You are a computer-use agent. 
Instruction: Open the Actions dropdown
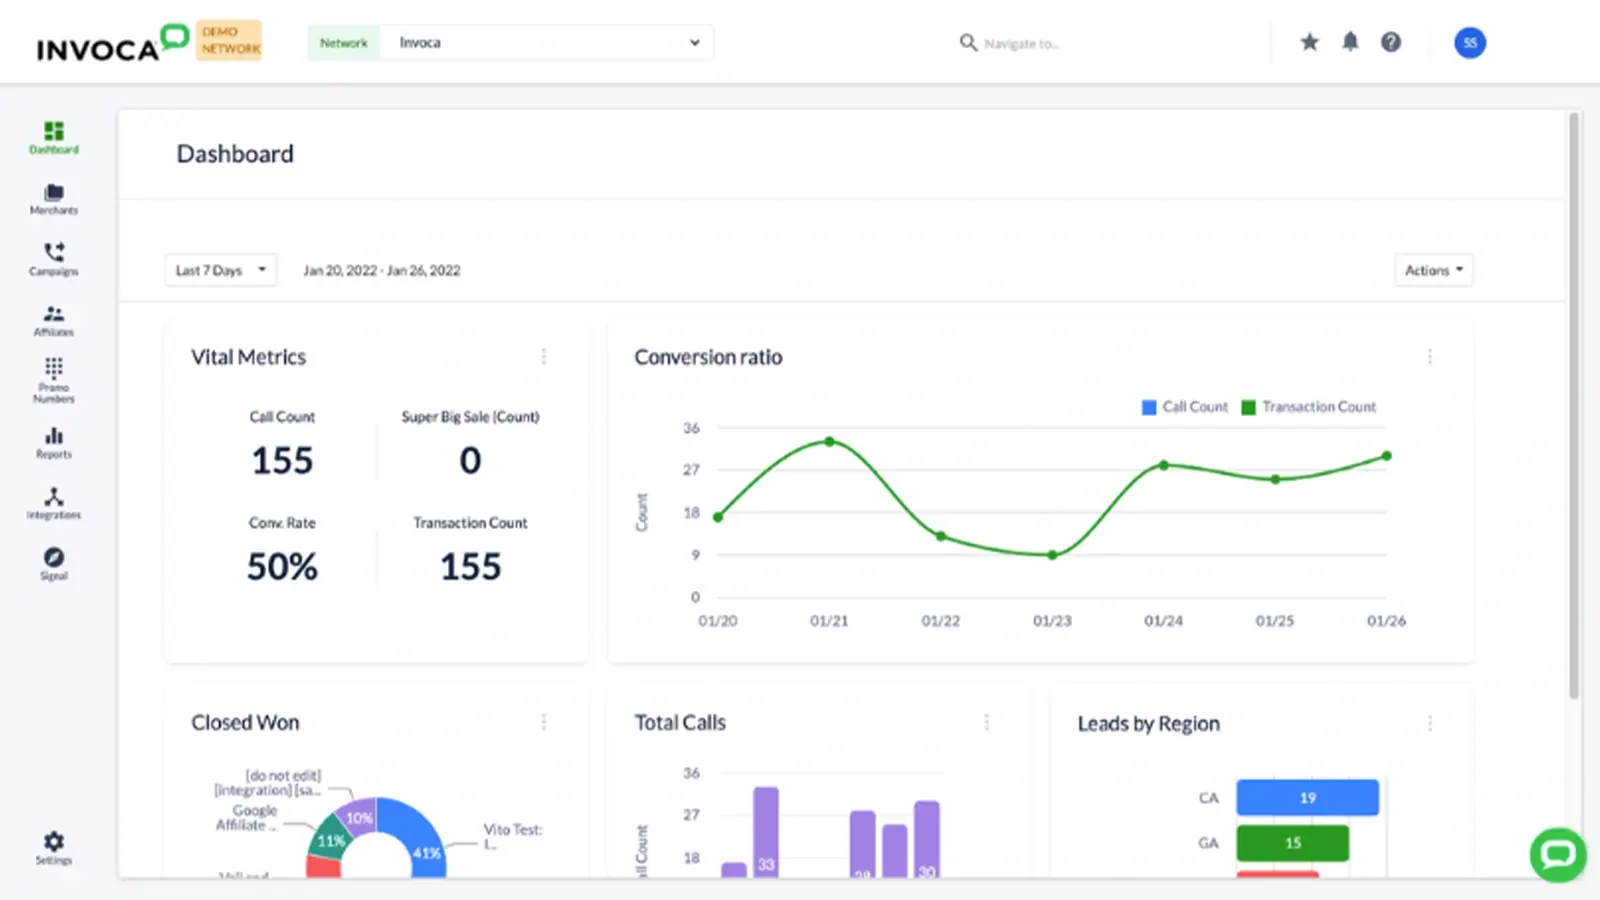tap(1434, 270)
